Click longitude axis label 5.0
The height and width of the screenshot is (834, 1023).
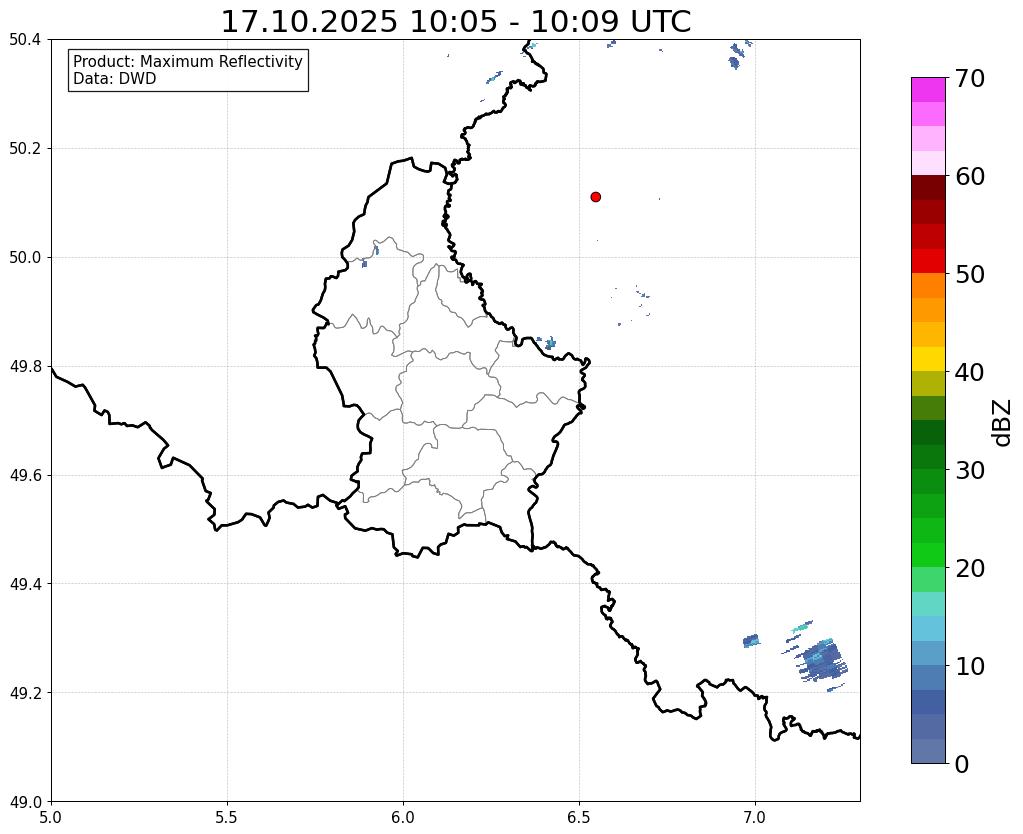point(51,817)
